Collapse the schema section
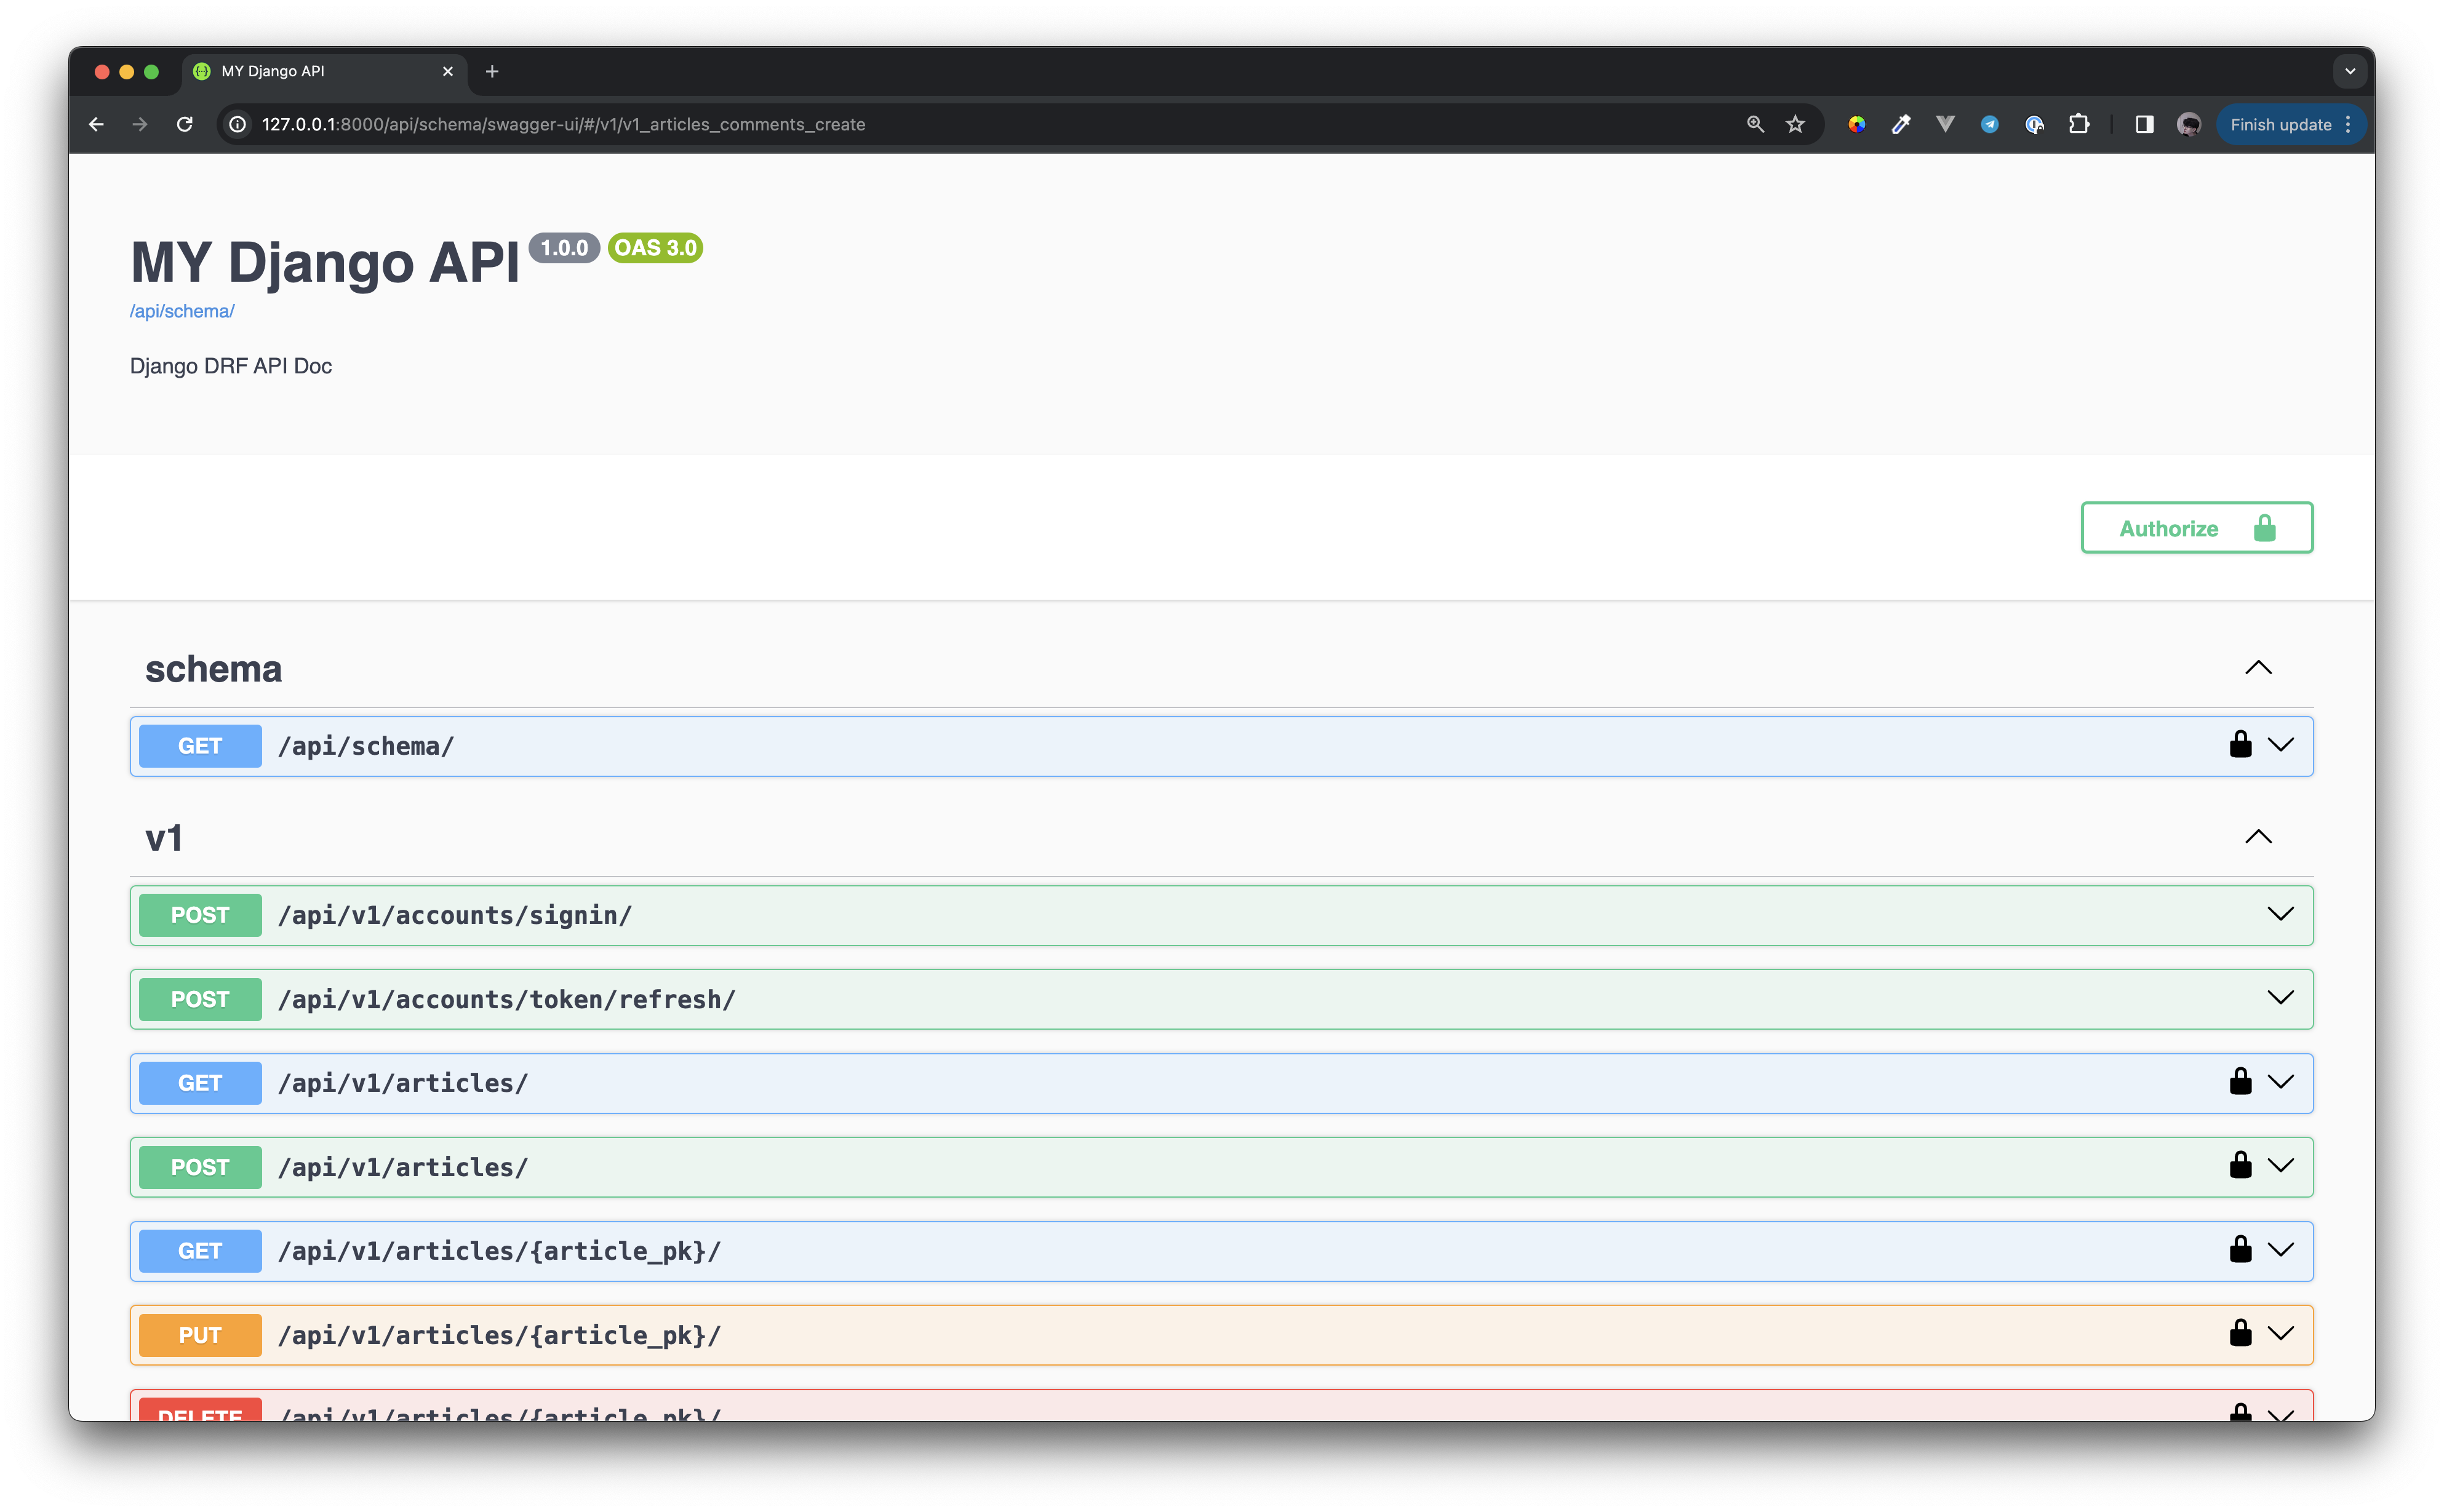2444x1512 pixels. point(2258,668)
